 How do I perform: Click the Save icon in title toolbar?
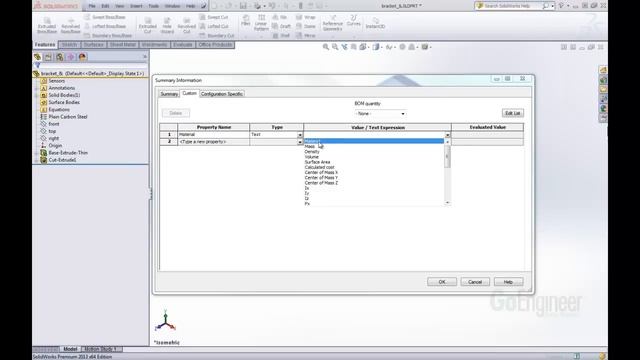(243, 6)
